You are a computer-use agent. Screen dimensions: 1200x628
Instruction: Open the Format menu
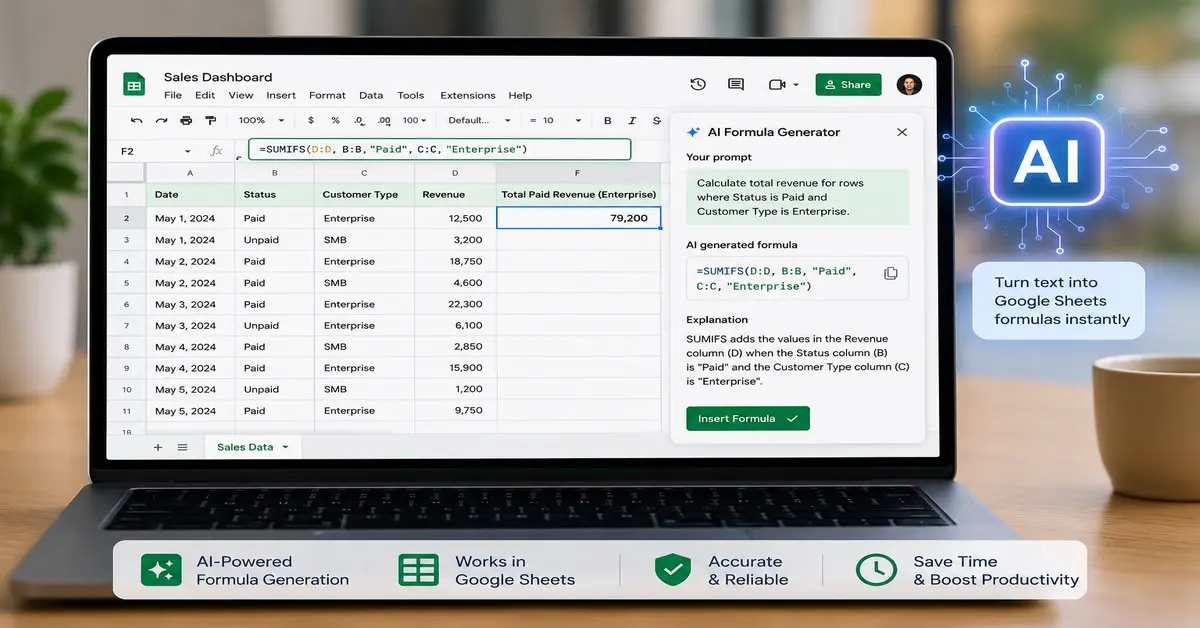pyautogui.click(x=327, y=96)
